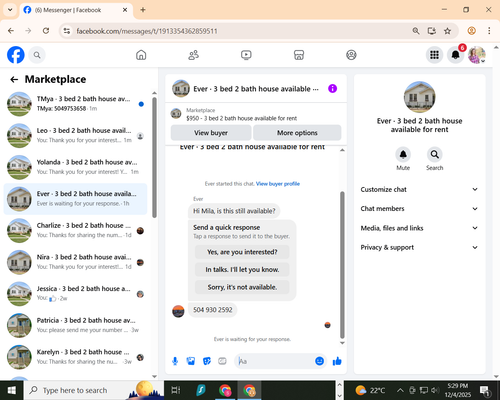500x400 pixels.
Task: Open the Yolanda conversation
Action: tap(75, 167)
